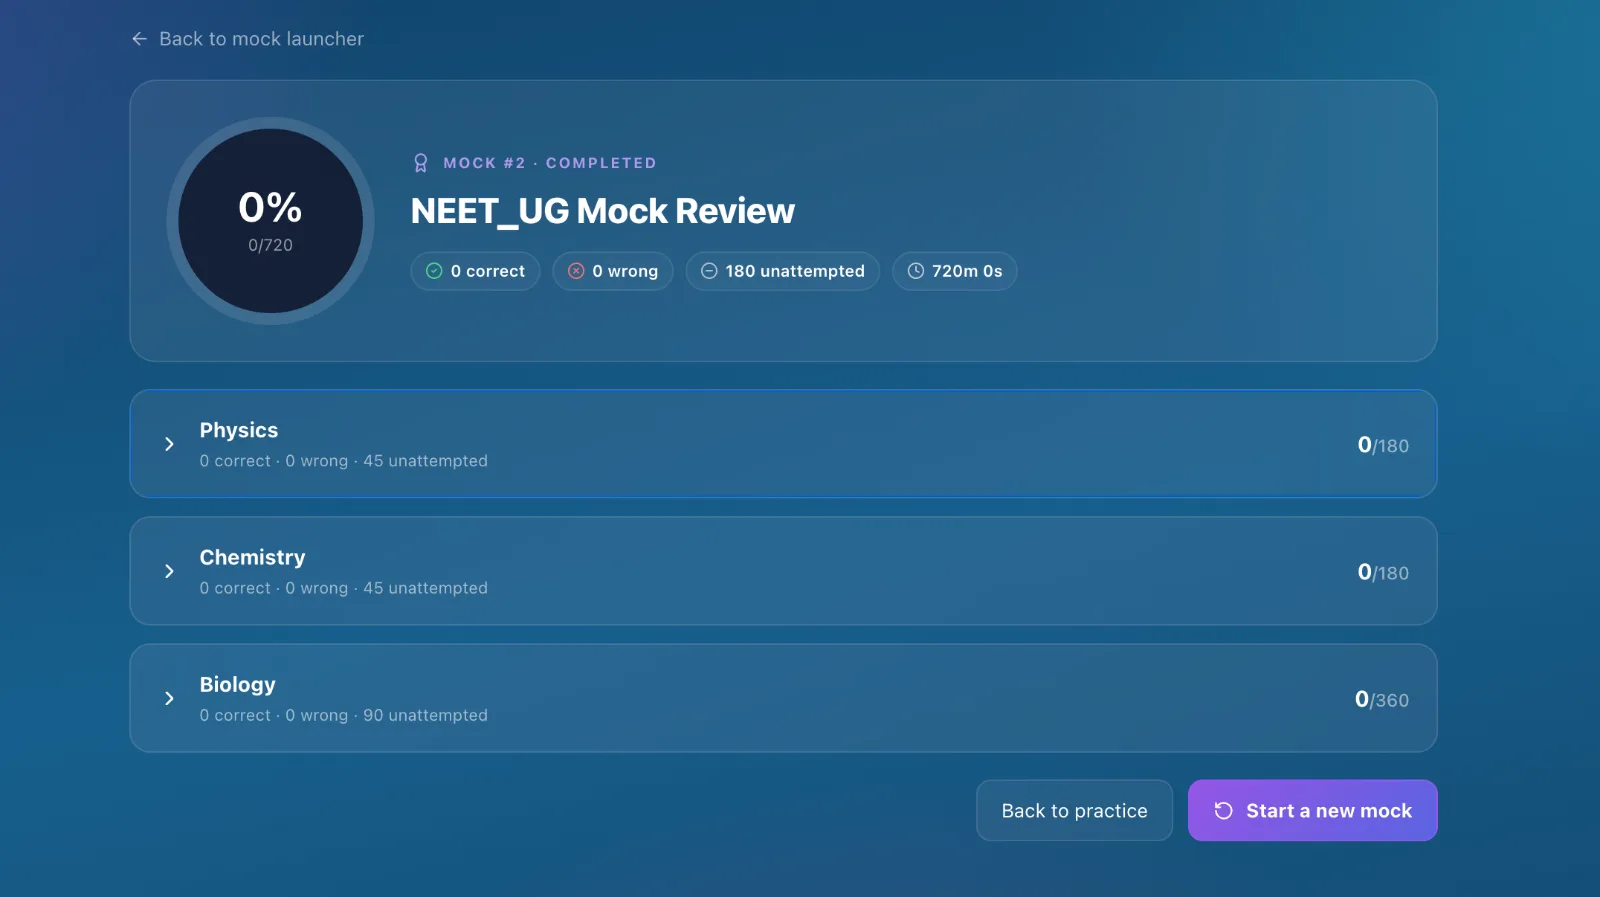1600x897 pixels.
Task: Click the 180 unattempted chip text
Action: (795, 271)
